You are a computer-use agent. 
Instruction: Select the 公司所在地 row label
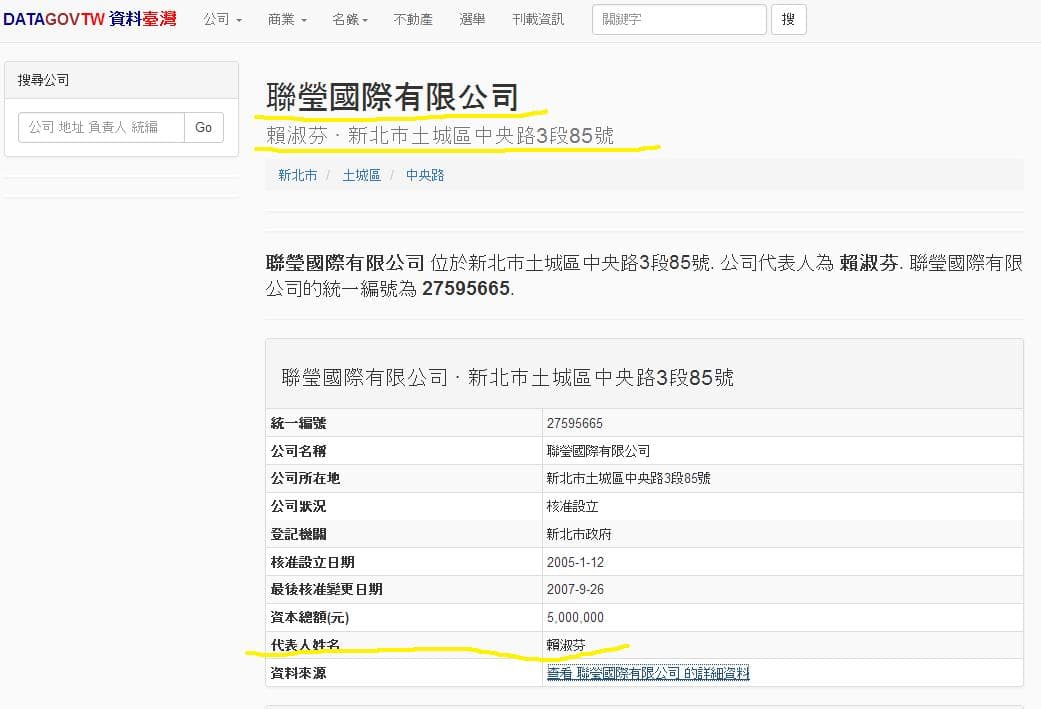click(x=305, y=478)
